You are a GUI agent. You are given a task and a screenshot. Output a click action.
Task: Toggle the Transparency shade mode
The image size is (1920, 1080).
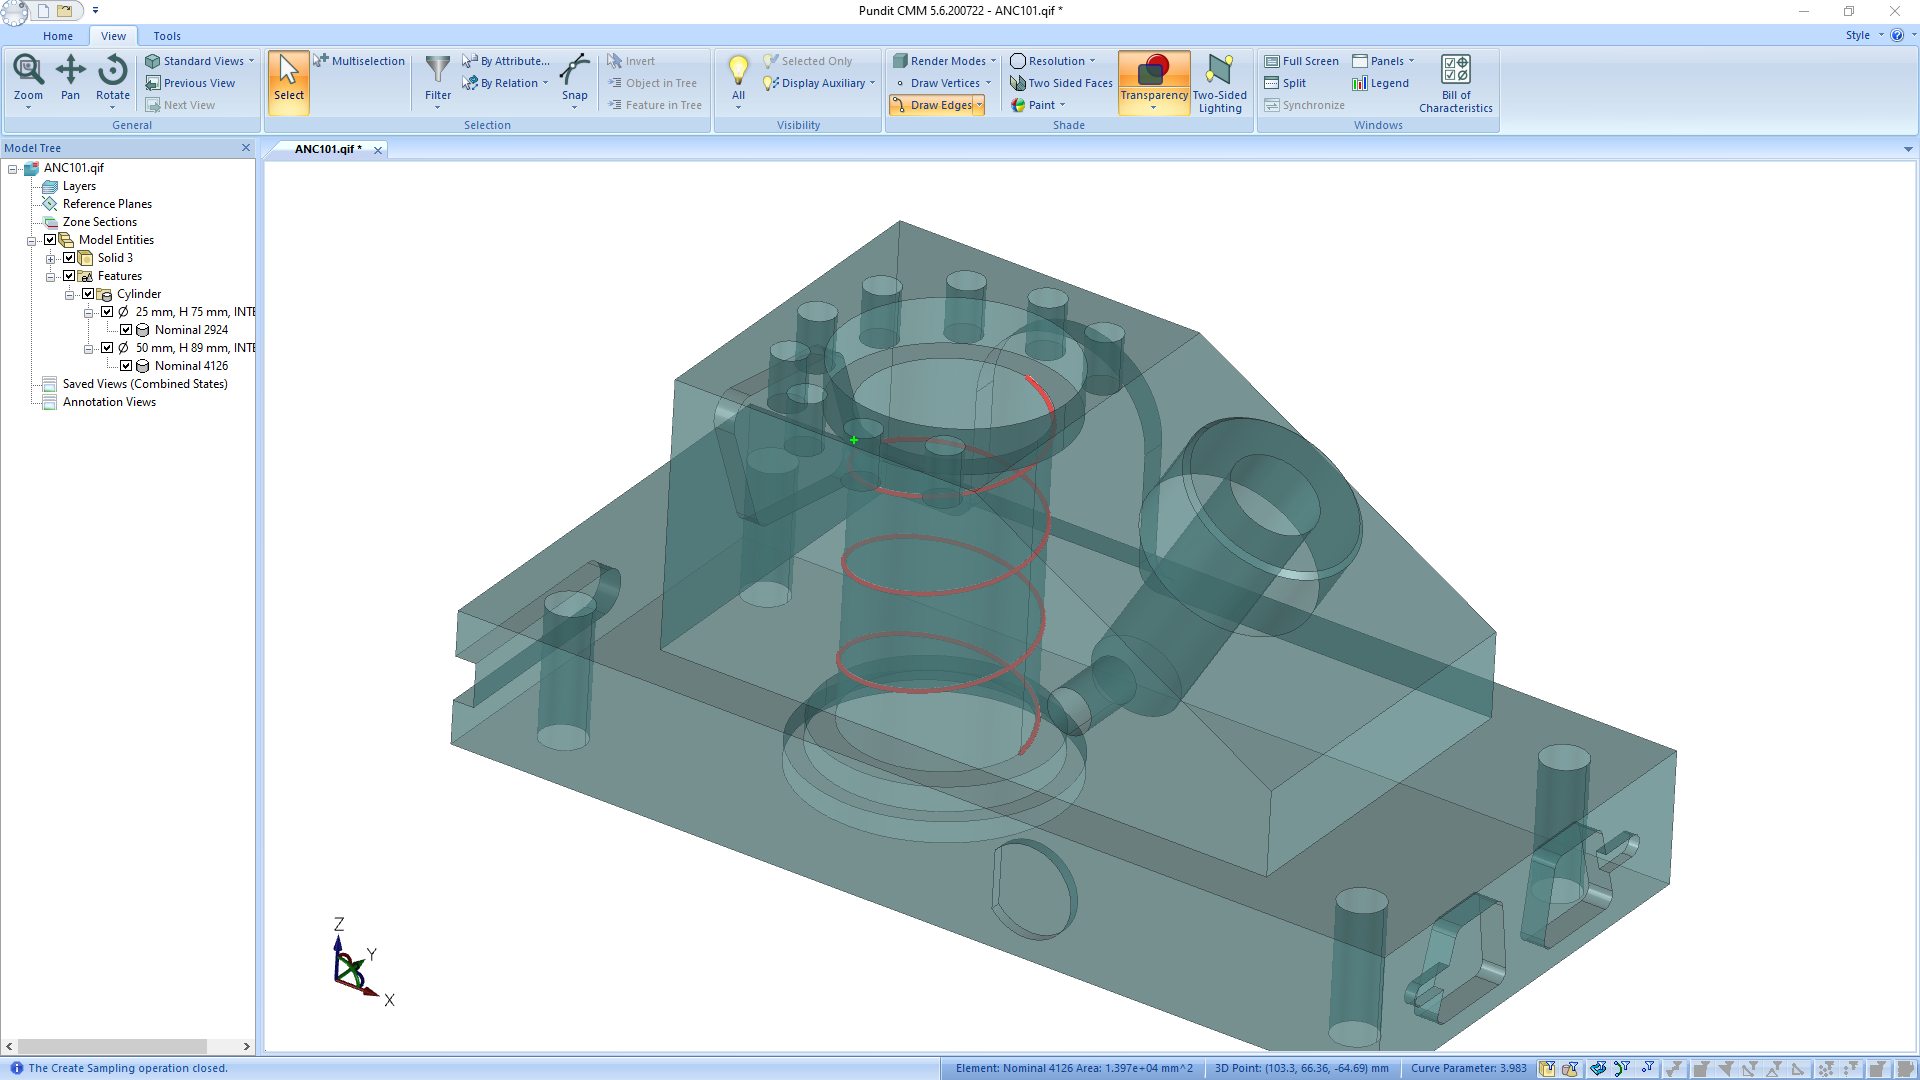click(x=1154, y=80)
